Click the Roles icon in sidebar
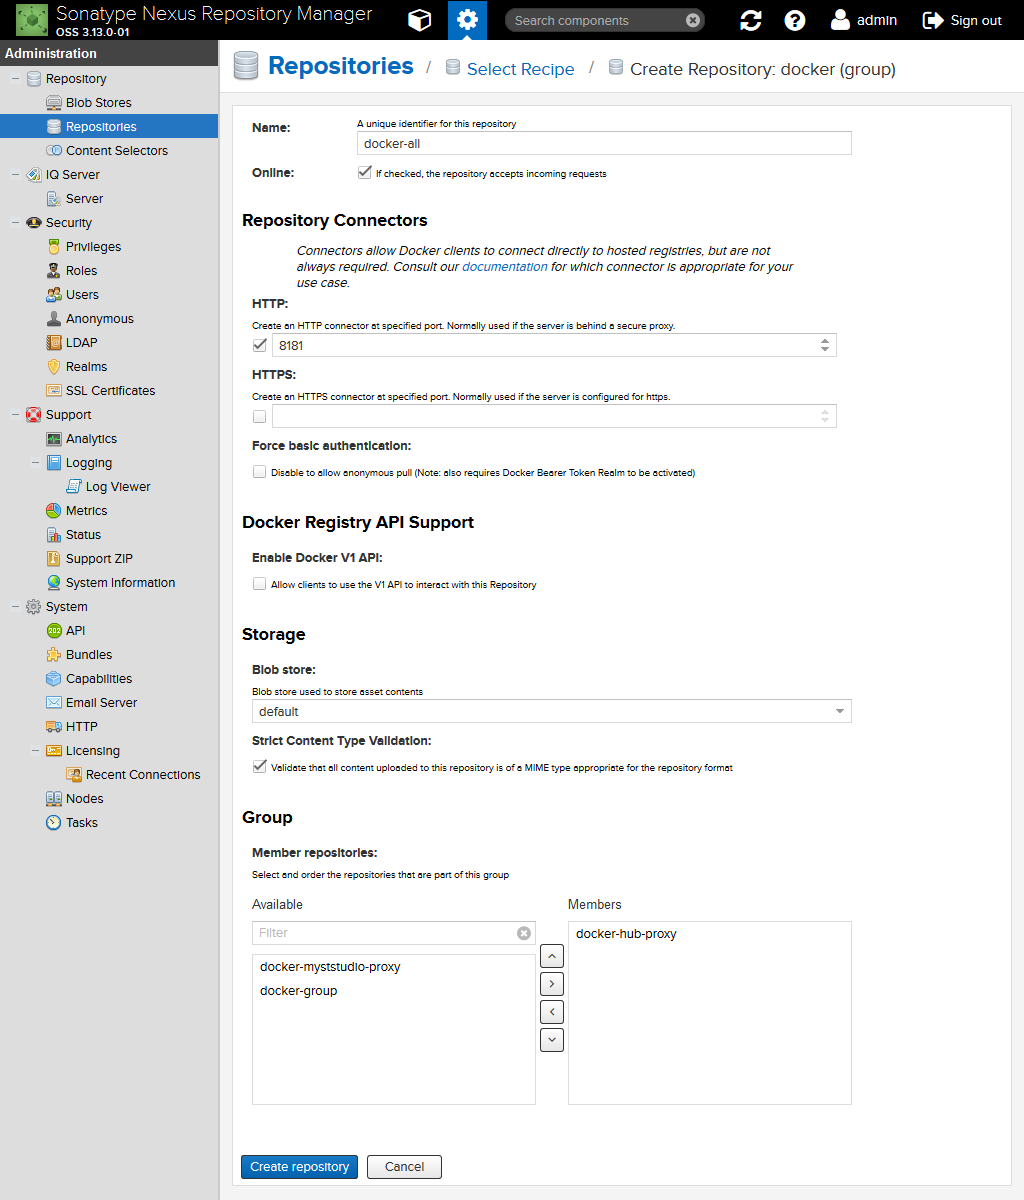1024x1200 pixels. click(54, 271)
